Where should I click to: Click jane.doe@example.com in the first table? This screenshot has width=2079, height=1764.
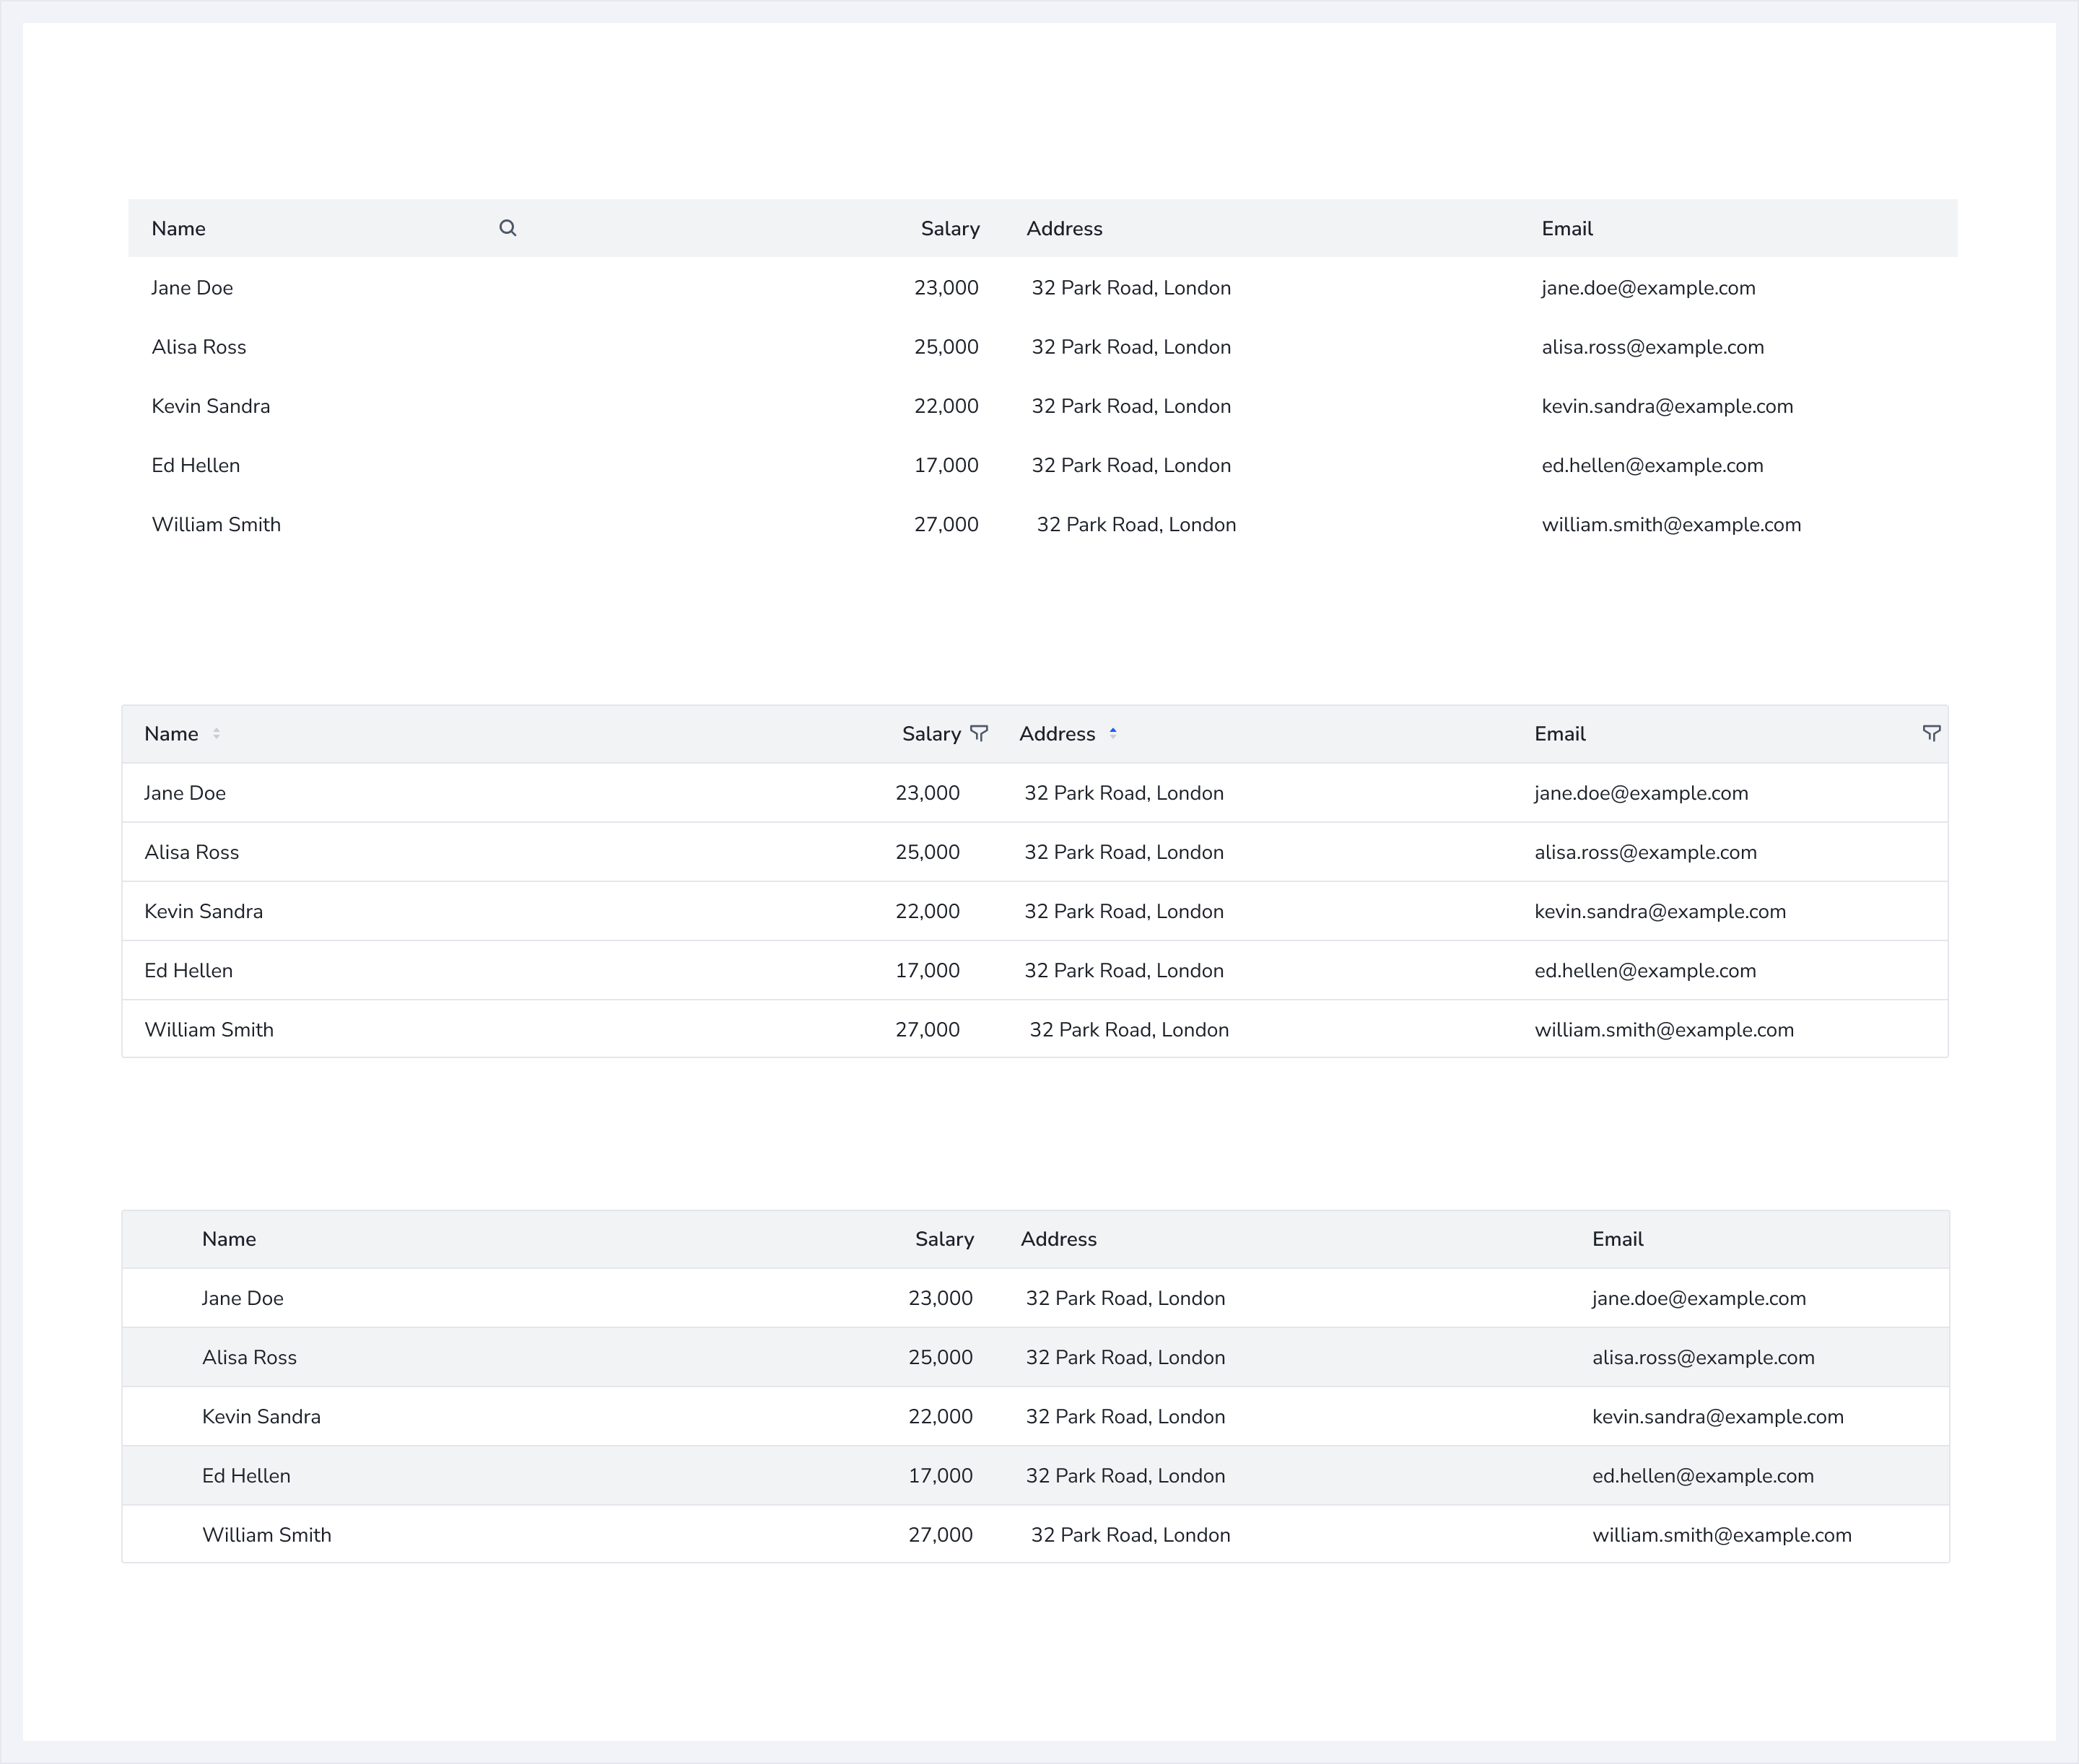(x=1647, y=288)
